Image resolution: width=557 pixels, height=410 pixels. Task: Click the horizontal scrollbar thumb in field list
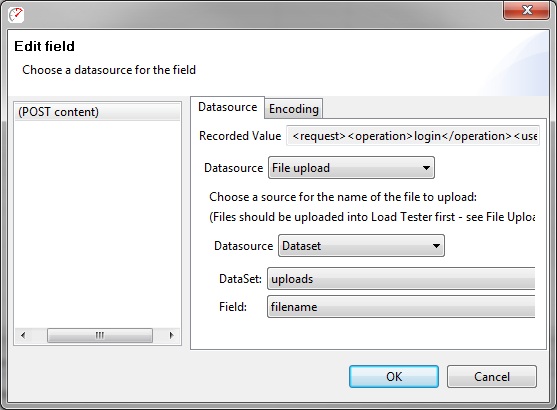[x=100, y=335]
